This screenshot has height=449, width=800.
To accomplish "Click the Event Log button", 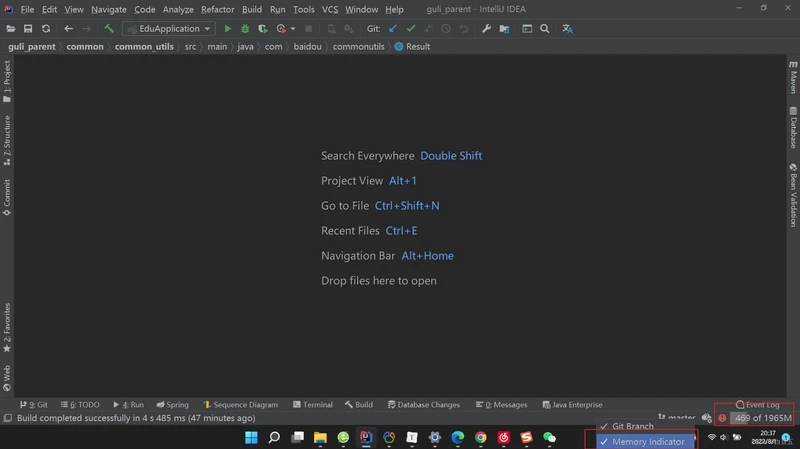I will (757, 405).
